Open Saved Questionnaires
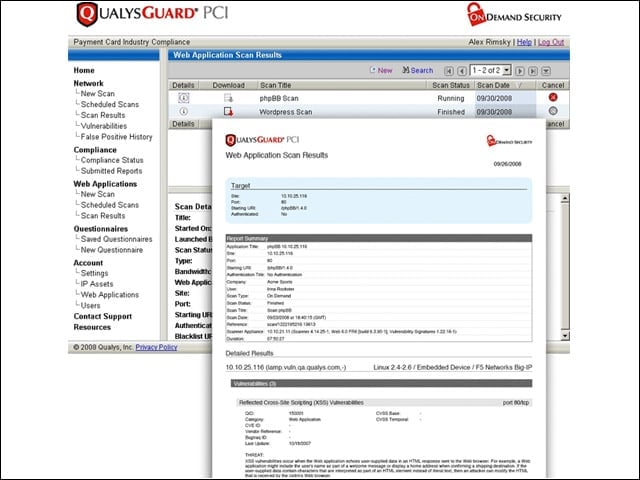Image resolution: width=640 pixels, height=480 pixels. (116, 239)
